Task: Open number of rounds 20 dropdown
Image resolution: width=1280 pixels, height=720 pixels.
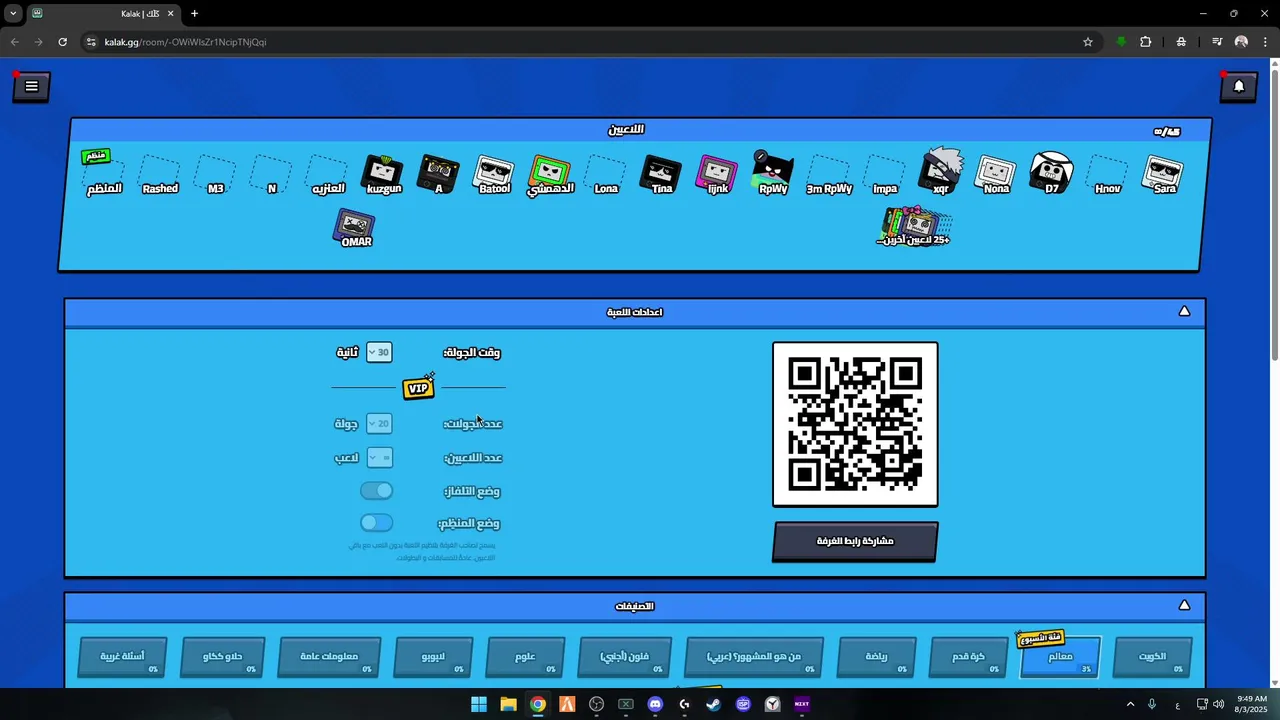Action: tap(379, 424)
